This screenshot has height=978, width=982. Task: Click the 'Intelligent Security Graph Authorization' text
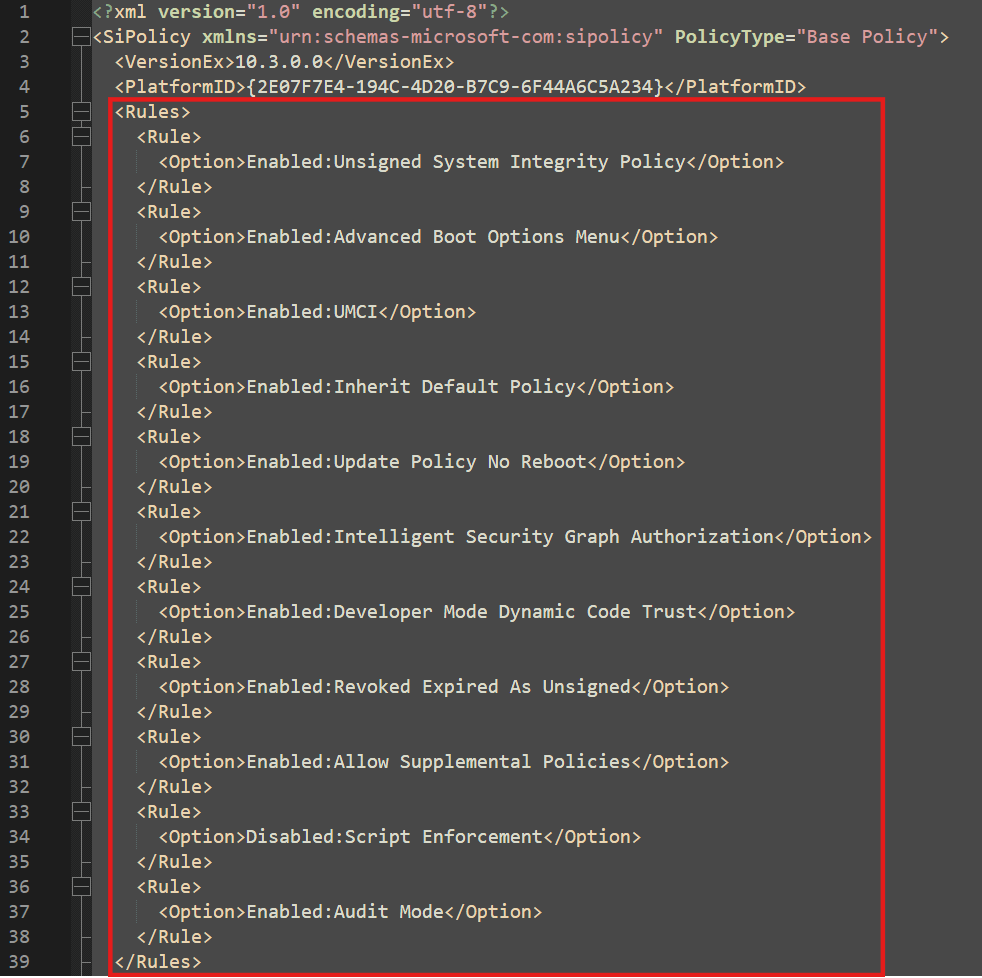coord(553,537)
